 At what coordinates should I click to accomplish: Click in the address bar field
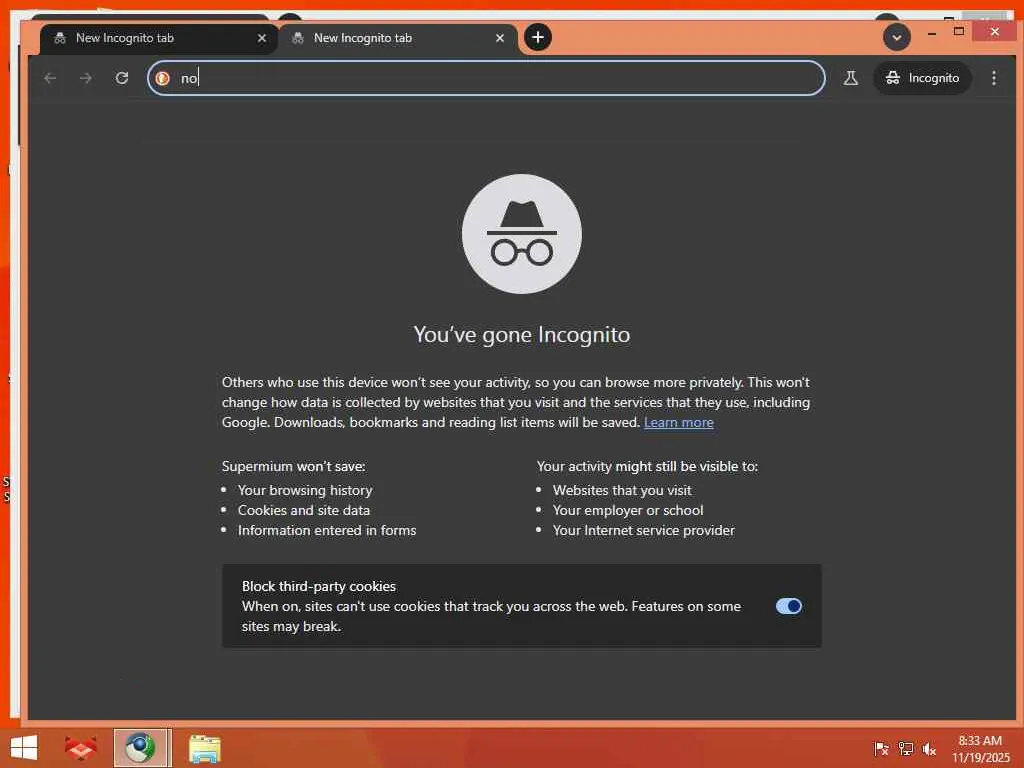click(486, 78)
